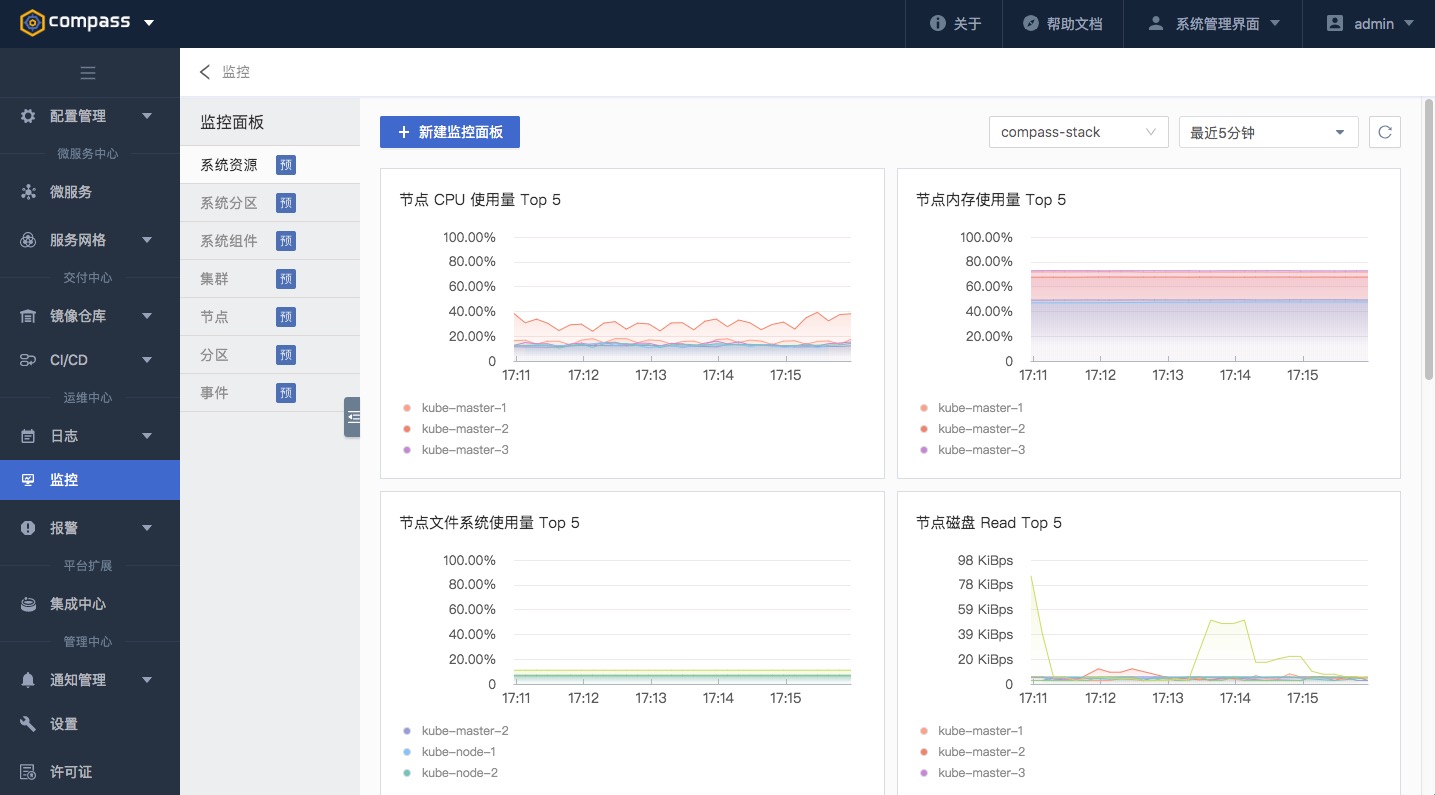Toggle kube-master-2 legend in filesystem chart
Image resolution: width=1435 pixels, height=795 pixels.
point(455,731)
